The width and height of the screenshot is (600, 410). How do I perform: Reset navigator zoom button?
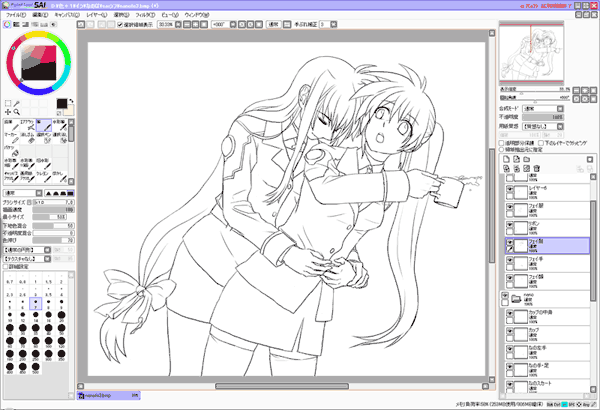point(593,91)
